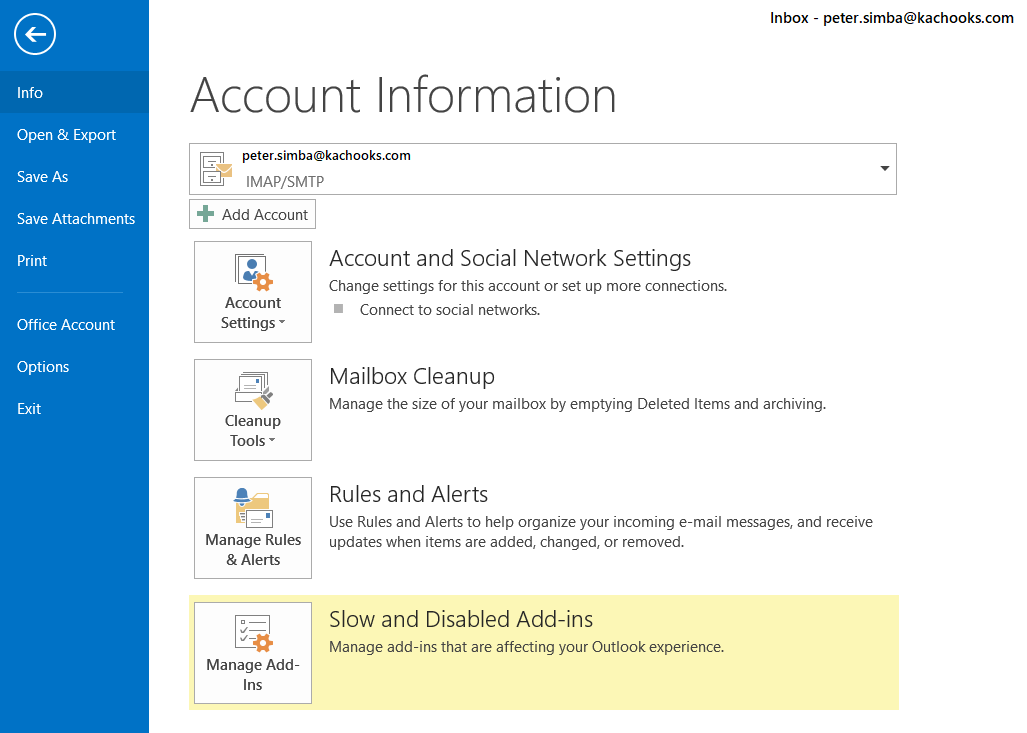Click 'Change settings for this account' description

click(x=528, y=286)
